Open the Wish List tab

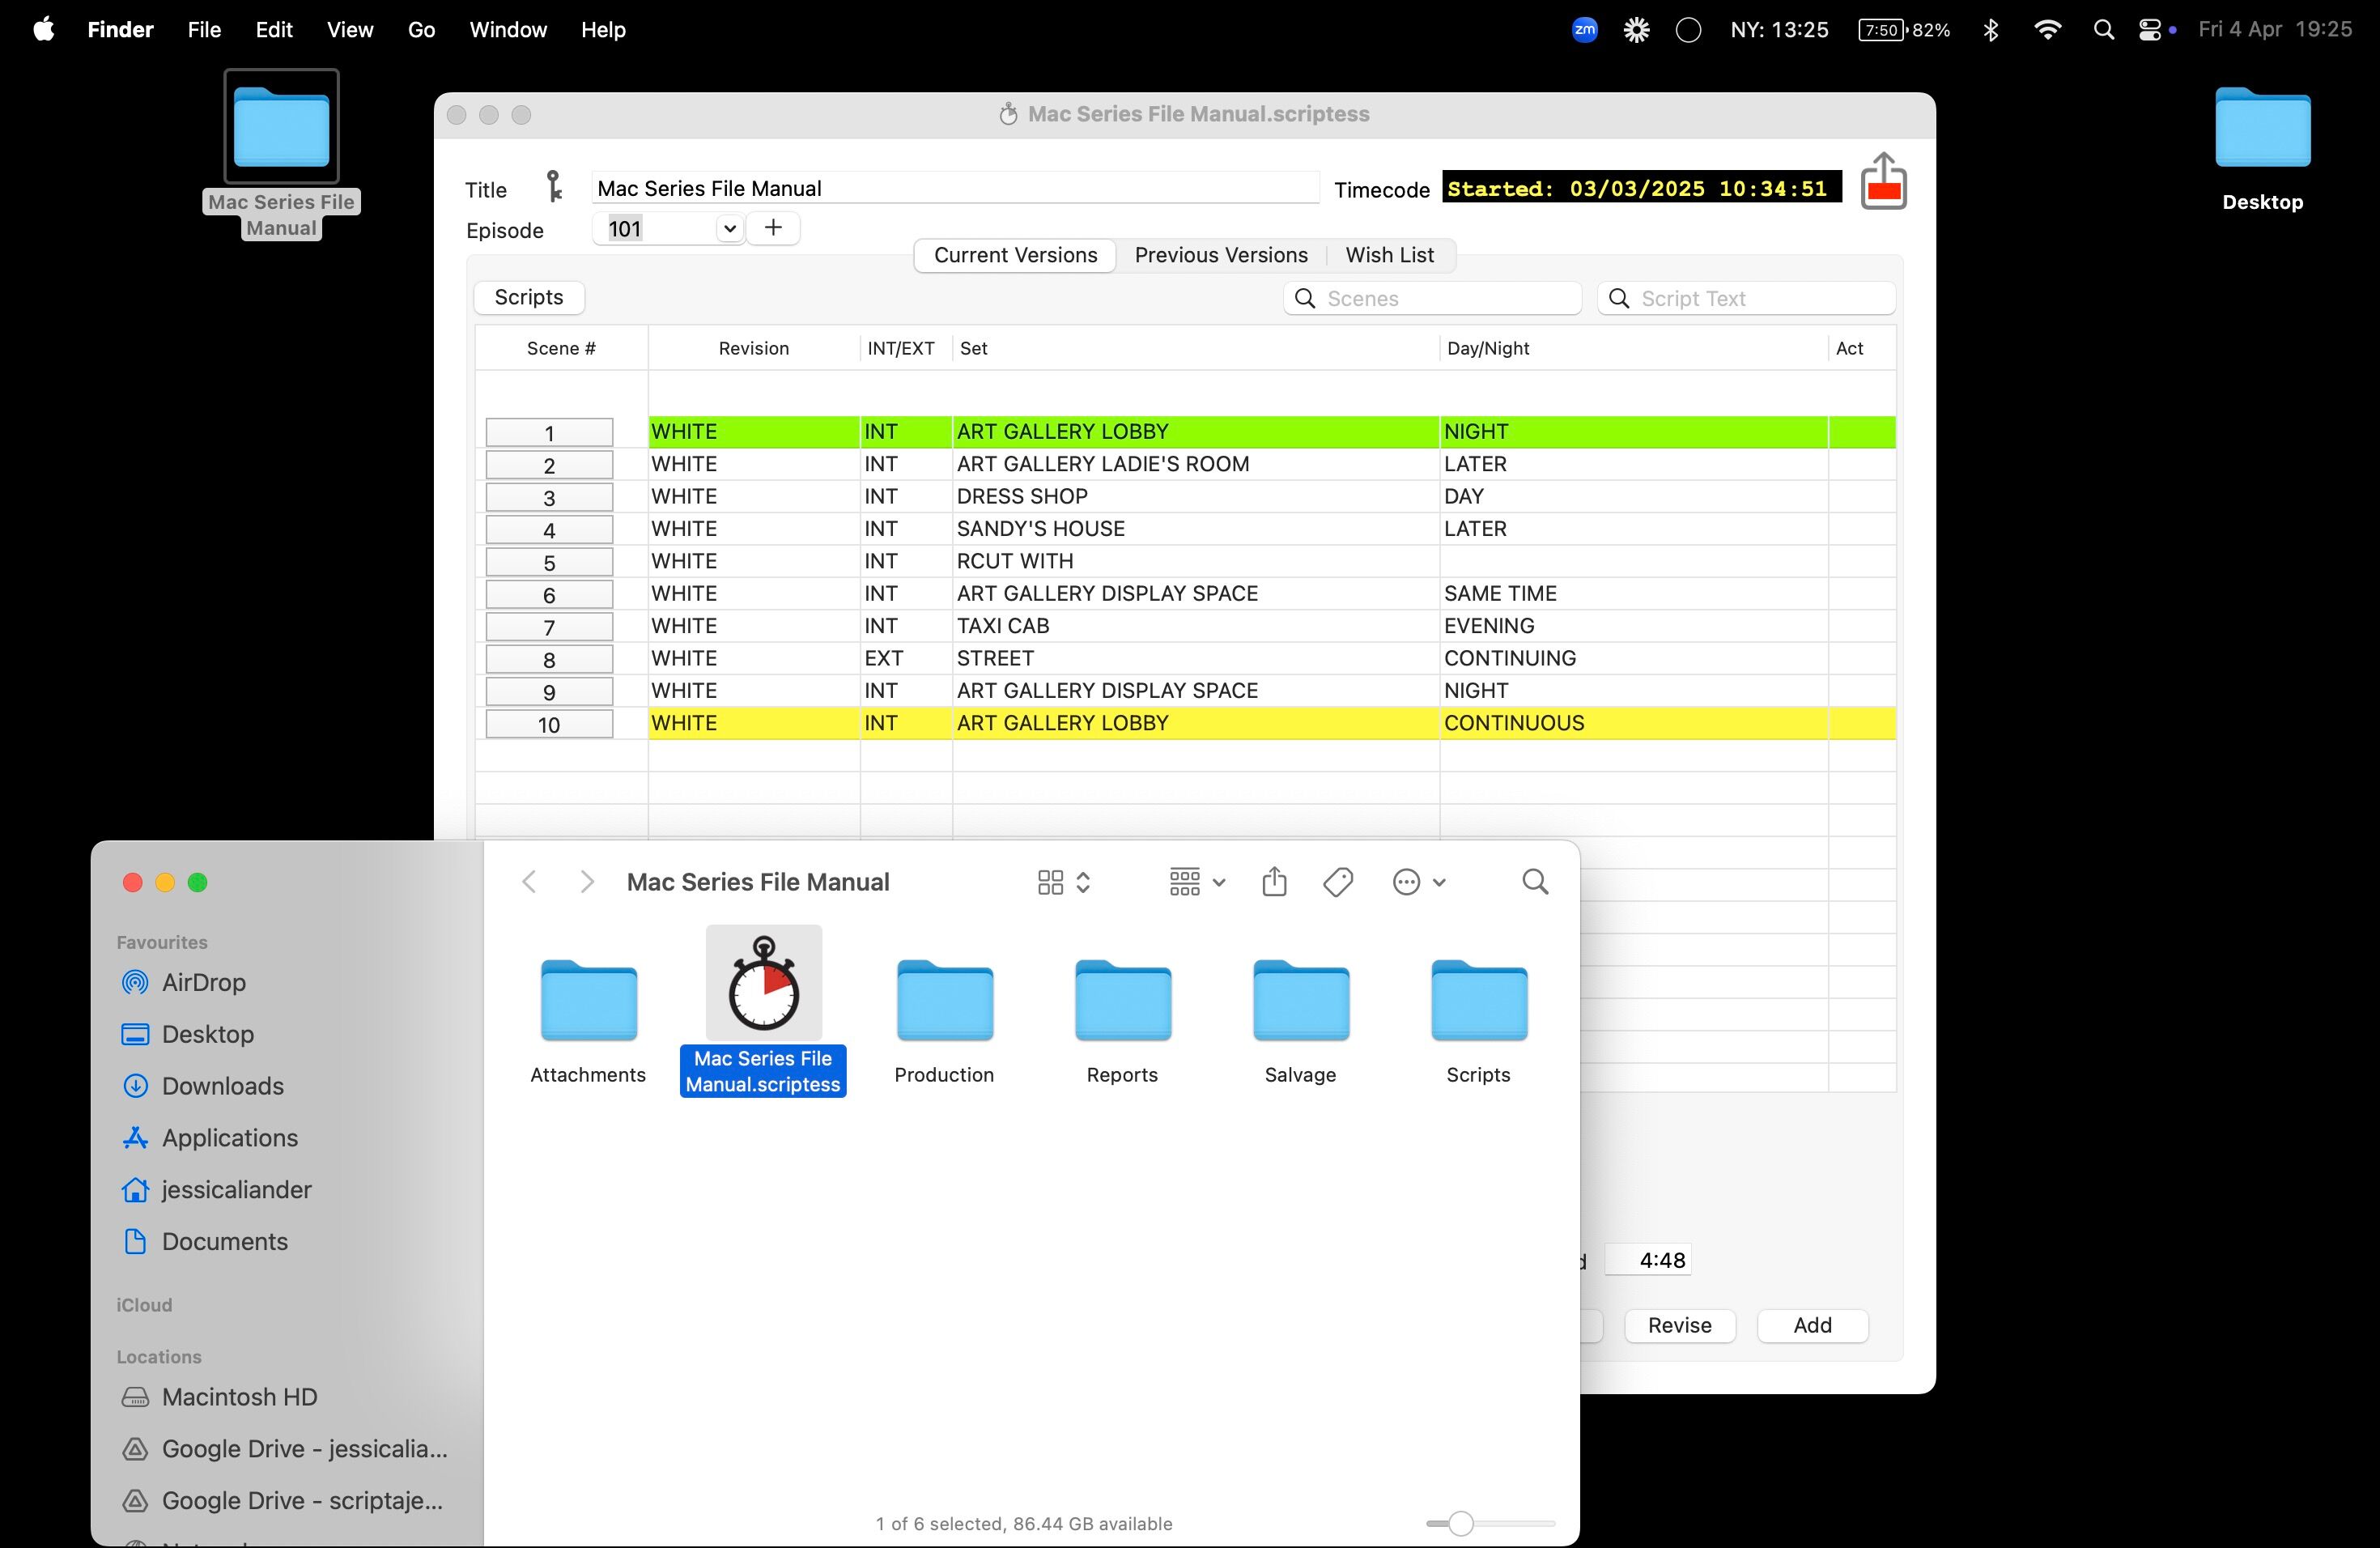click(1388, 255)
